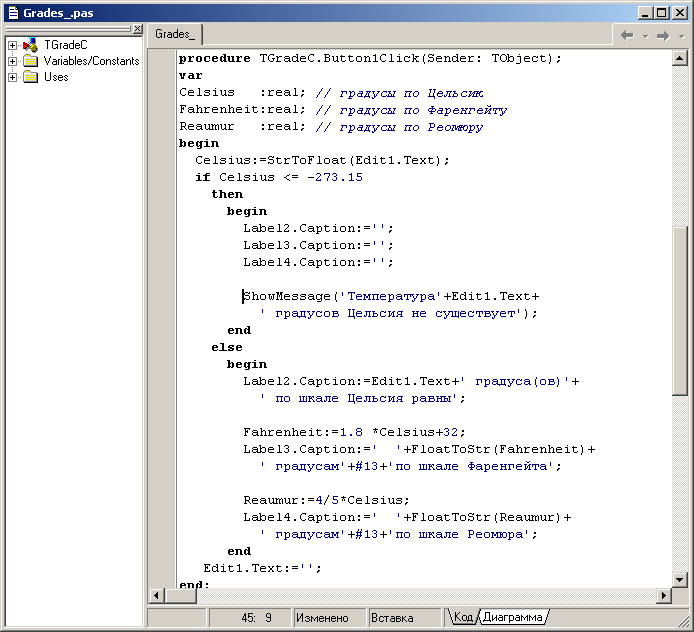Close the code explorer panel
Viewport: 694px width, 632px height.
pyautogui.click(x=138, y=29)
